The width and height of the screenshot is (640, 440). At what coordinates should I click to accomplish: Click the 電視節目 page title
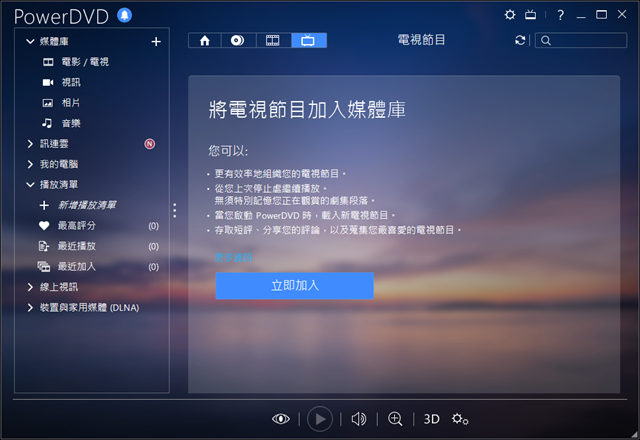coord(421,40)
